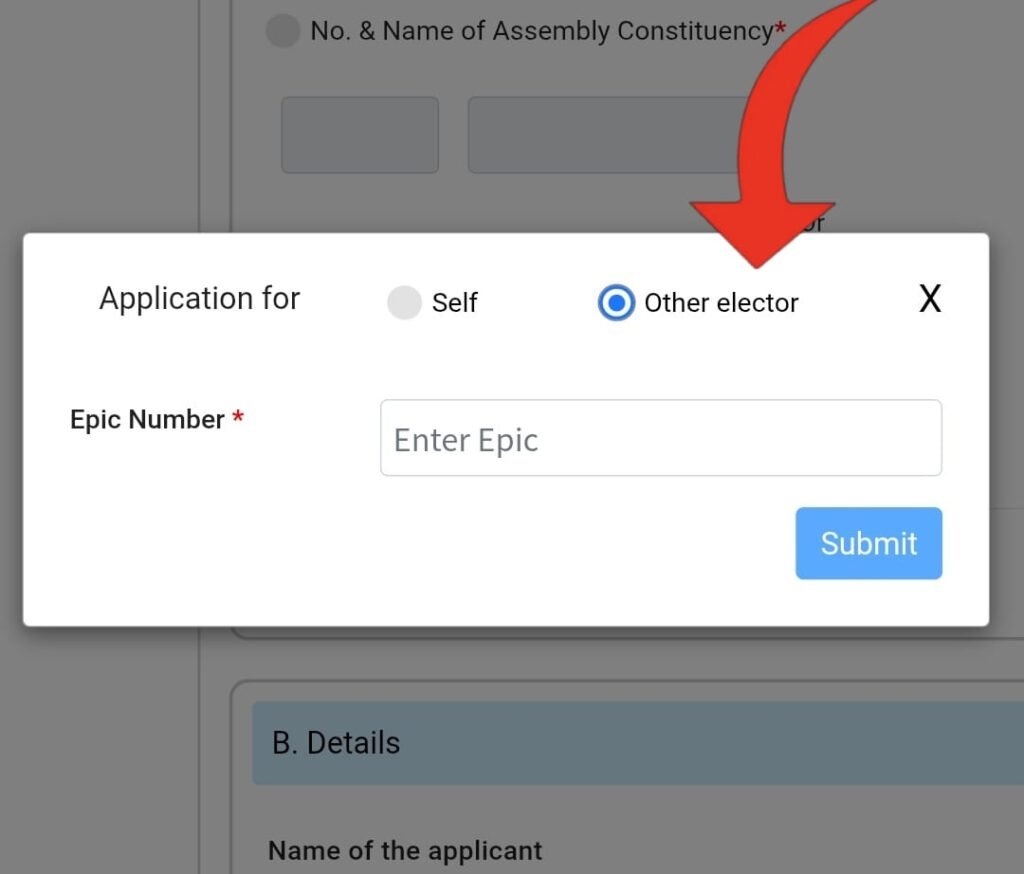Close the Application for dialog with X

pyautogui.click(x=930, y=299)
